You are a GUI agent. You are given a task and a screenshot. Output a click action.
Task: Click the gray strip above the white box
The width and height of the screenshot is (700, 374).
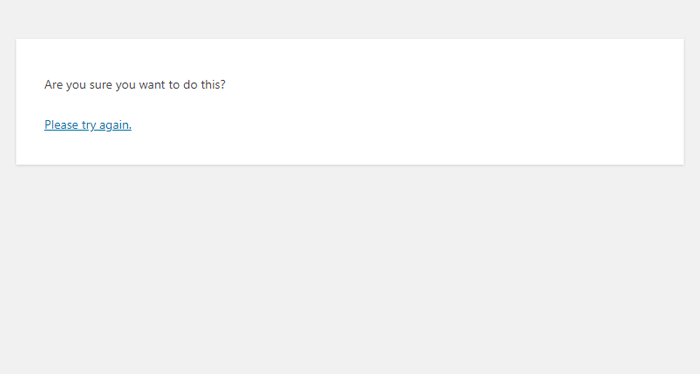350,19
